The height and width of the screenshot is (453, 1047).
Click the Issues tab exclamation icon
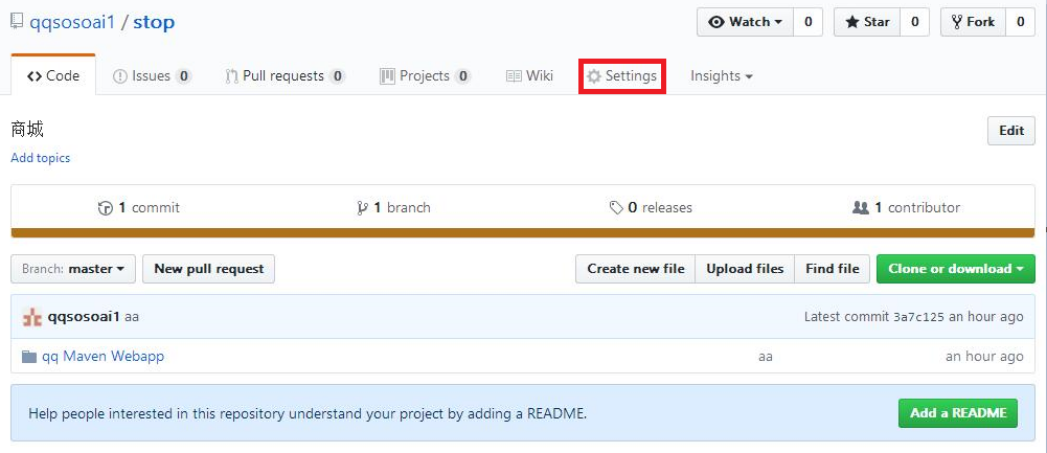click(120, 76)
